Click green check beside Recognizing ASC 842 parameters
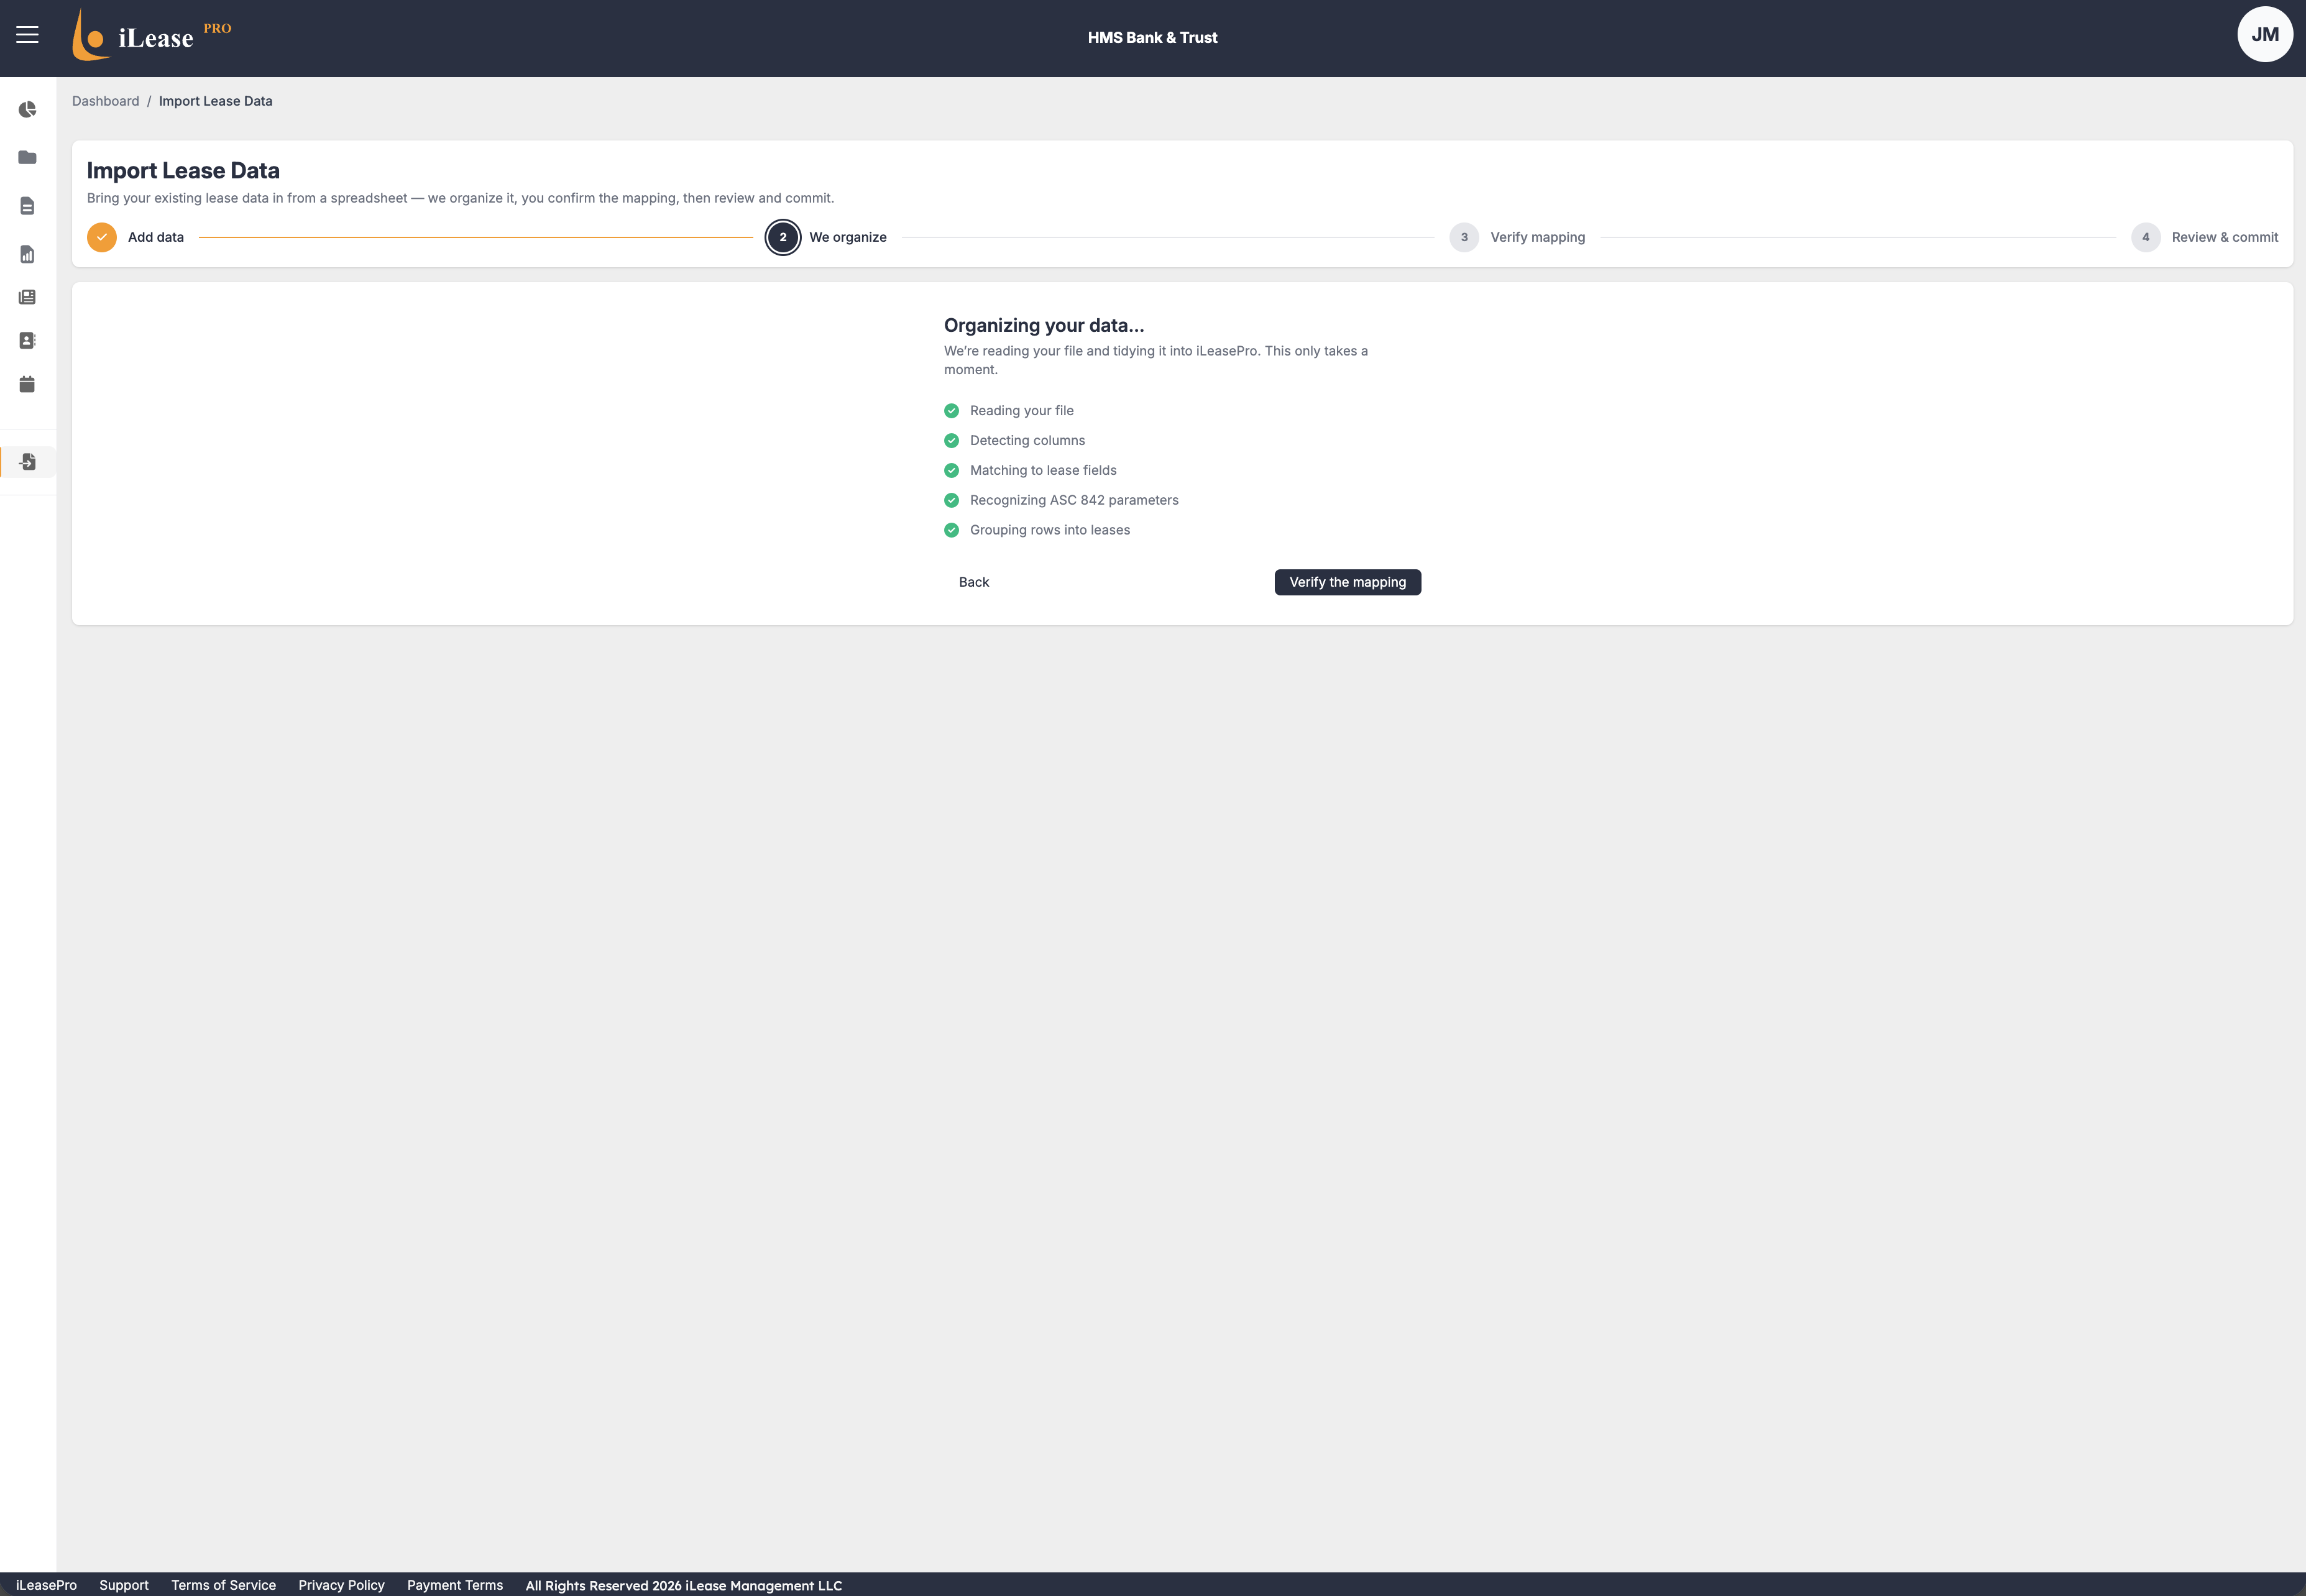 pyautogui.click(x=951, y=500)
